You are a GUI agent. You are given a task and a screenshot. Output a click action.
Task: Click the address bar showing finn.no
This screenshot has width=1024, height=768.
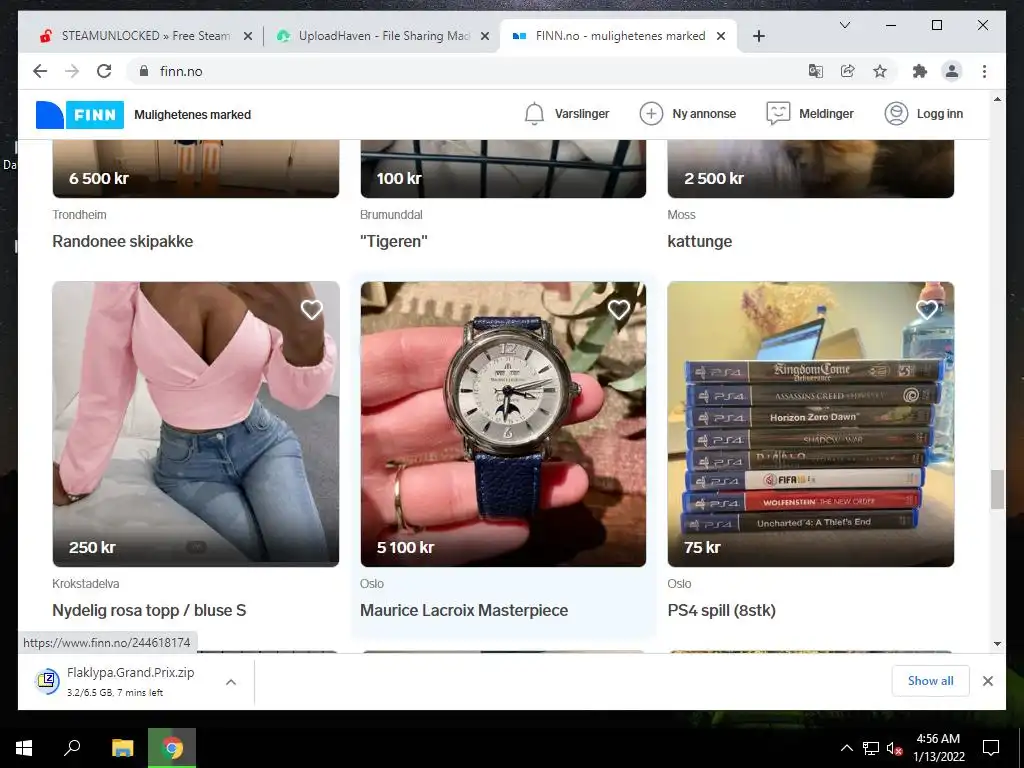[x=470, y=71]
